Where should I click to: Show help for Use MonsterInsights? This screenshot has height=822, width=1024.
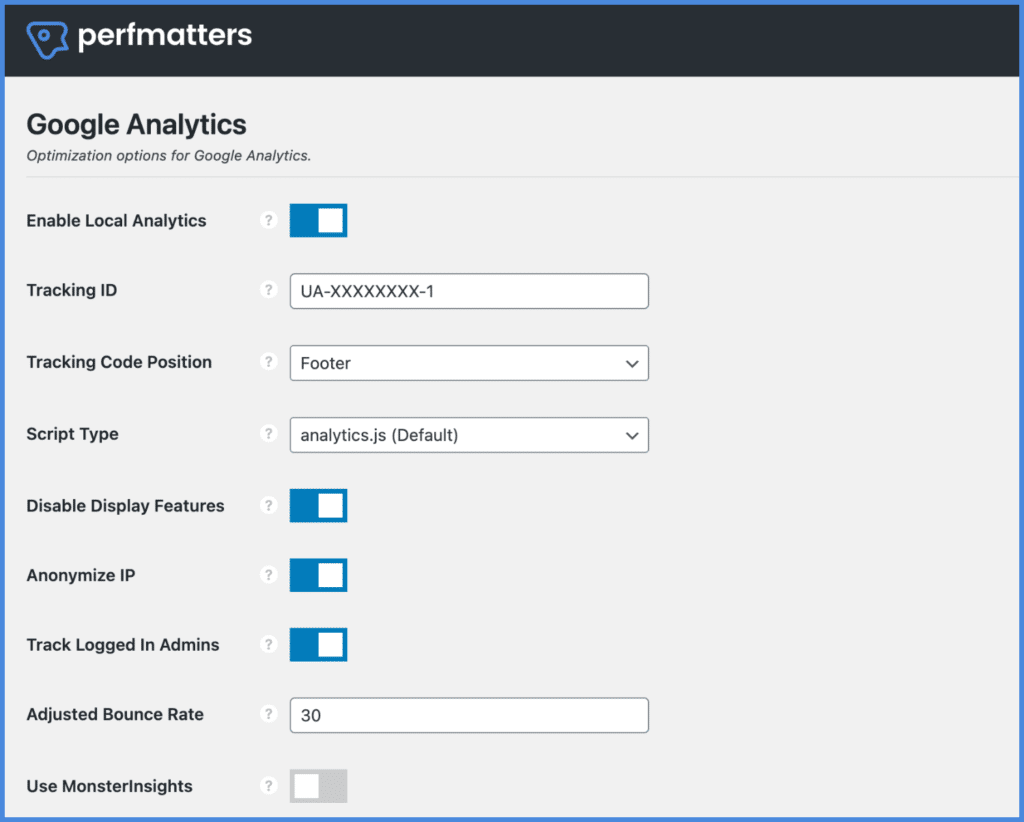pos(268,785)
